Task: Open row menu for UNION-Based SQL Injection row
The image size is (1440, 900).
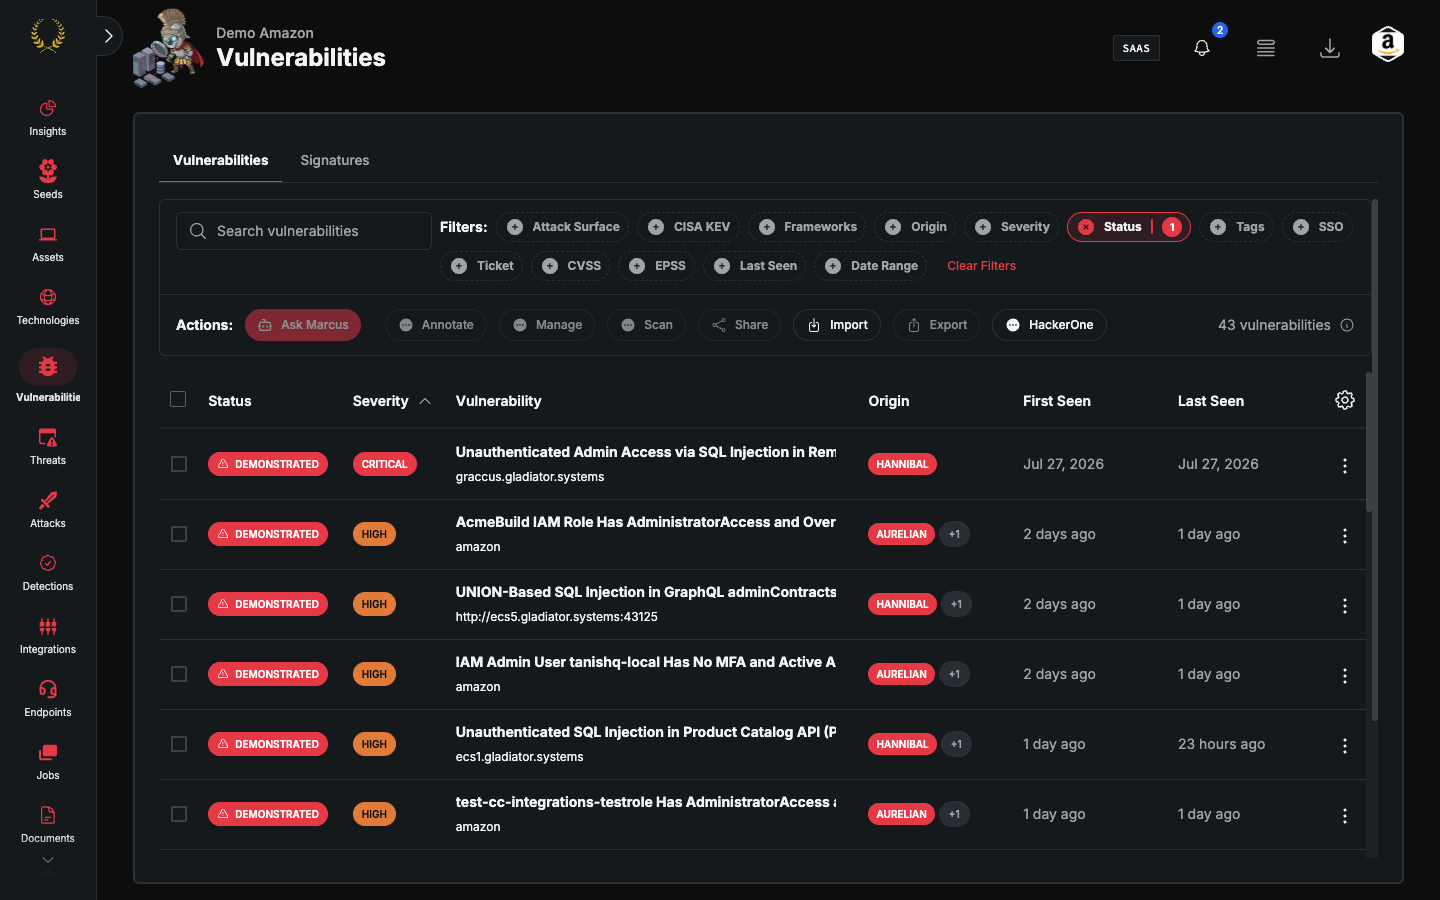Action: coord(1345,606)
